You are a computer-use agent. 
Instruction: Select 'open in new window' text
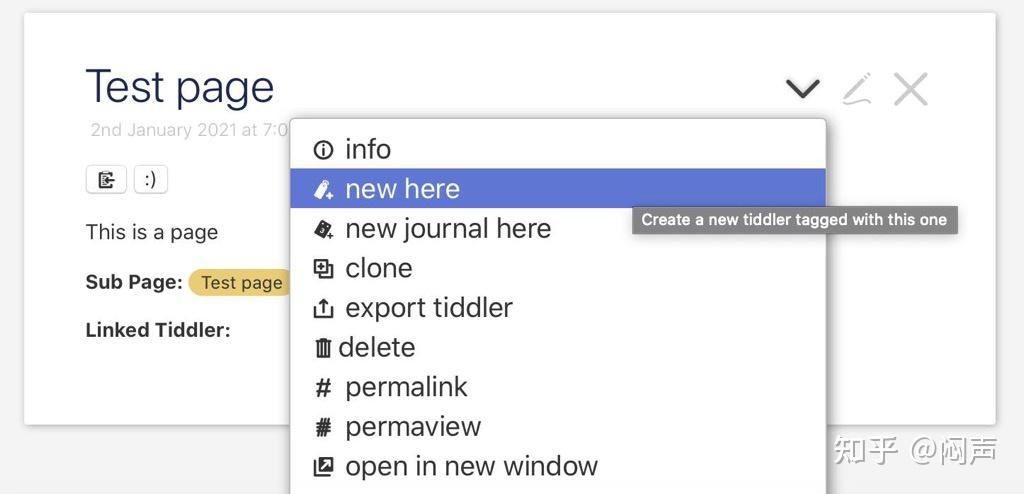[x=471, y=467]
